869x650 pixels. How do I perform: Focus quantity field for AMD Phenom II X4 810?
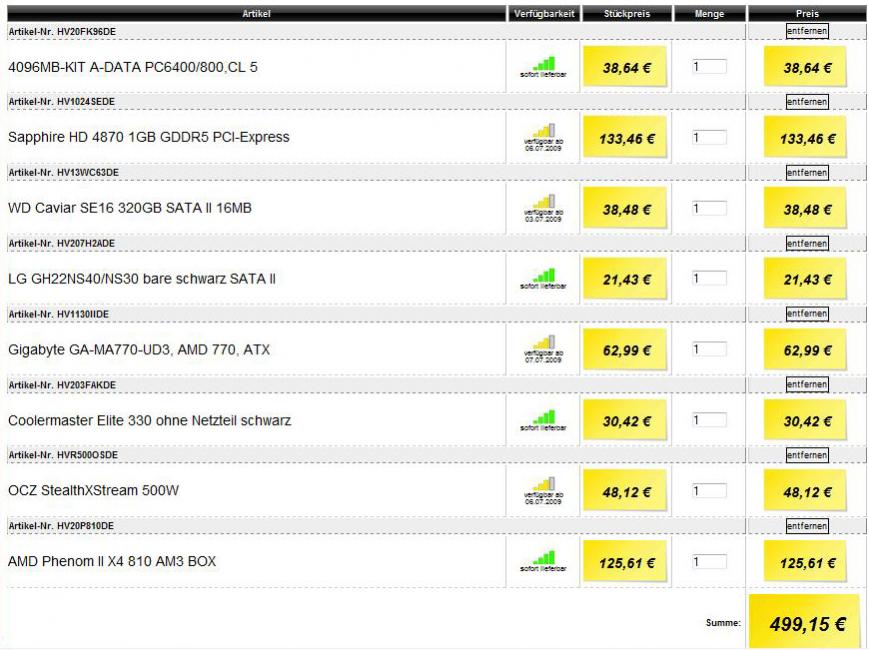coord(709,561)
